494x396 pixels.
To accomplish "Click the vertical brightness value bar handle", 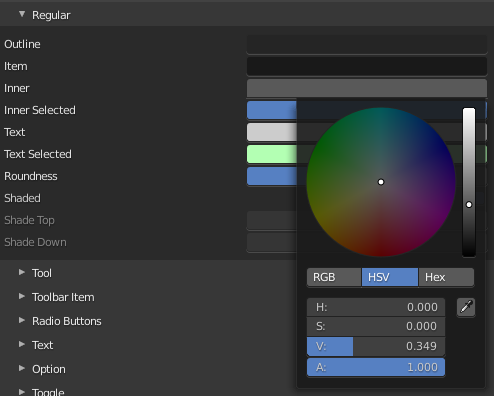I will tap(469, 205).
